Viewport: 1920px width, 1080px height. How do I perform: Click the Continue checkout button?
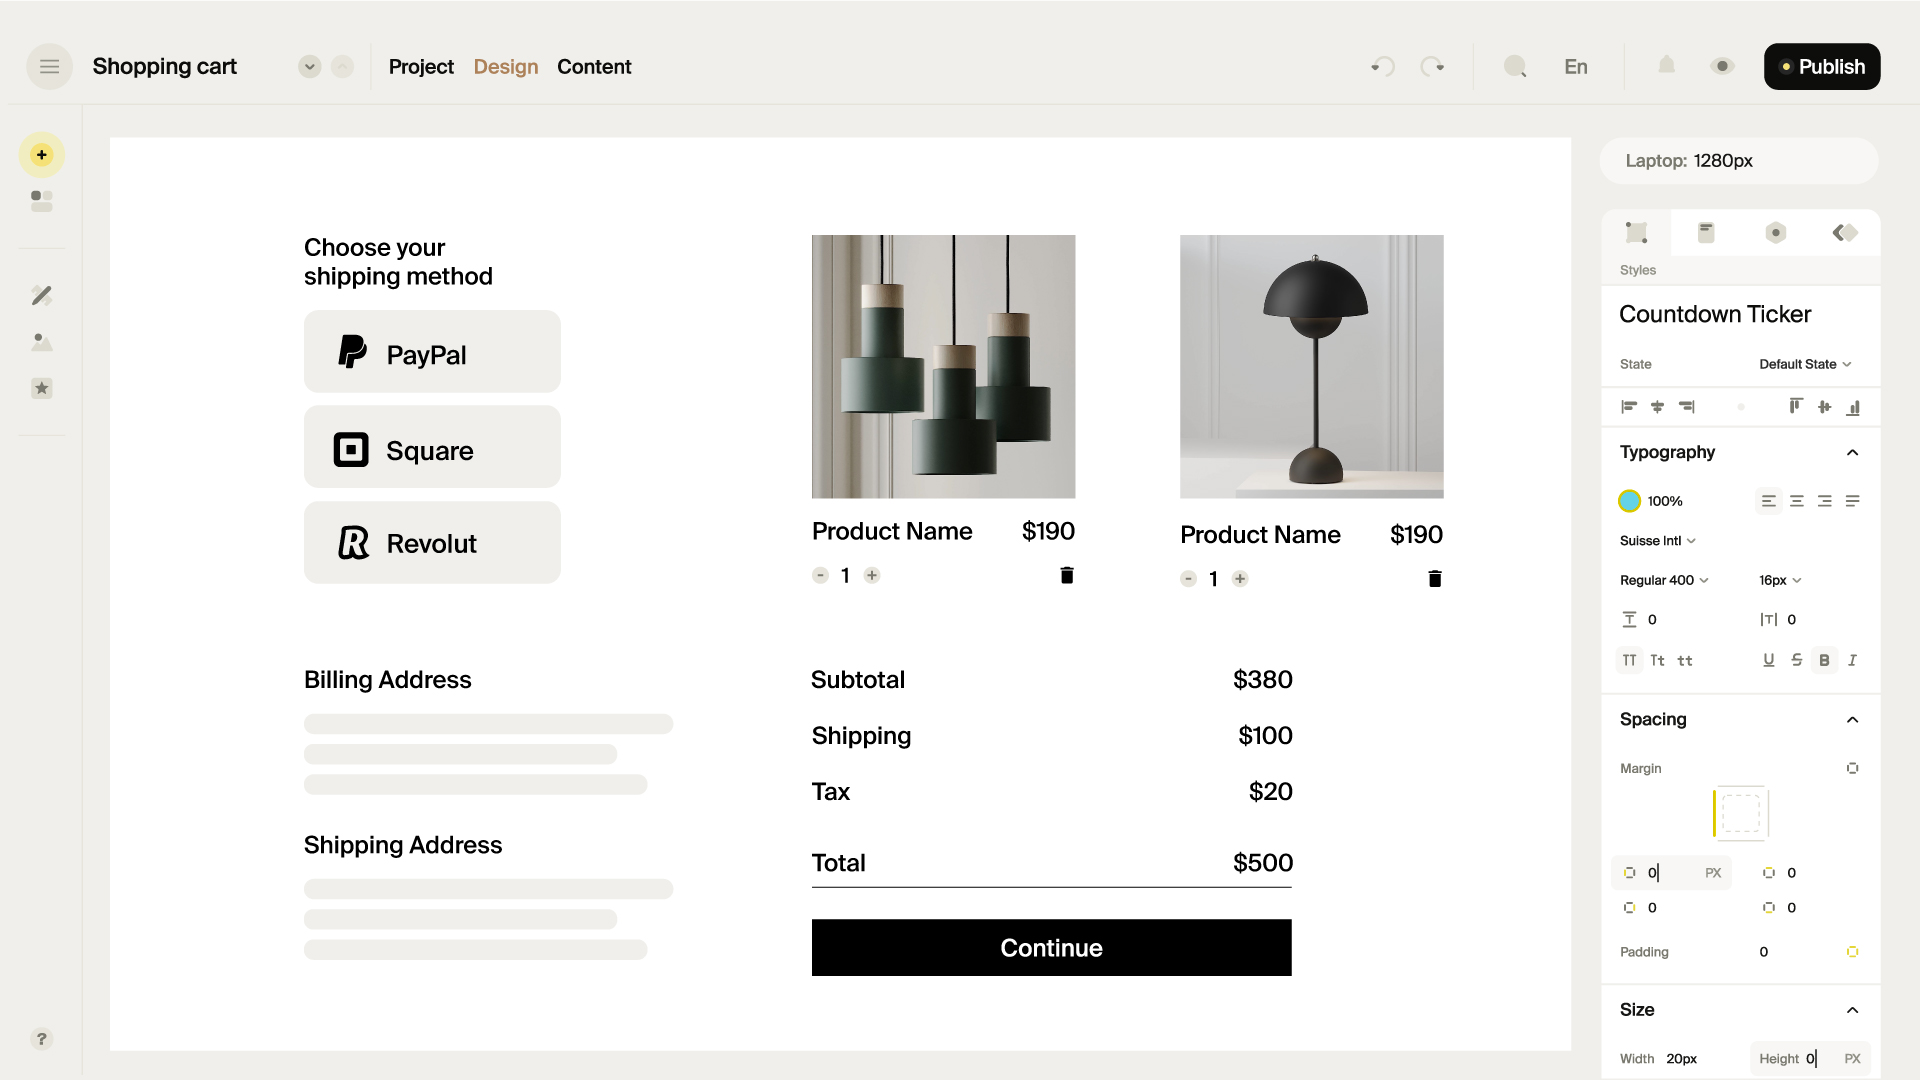[1051, 947]
